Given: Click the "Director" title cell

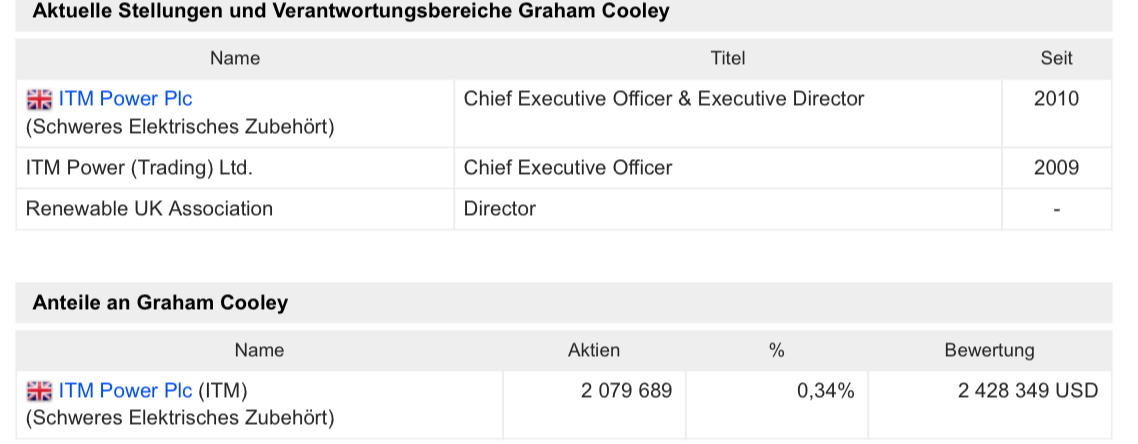Looking at the screenshot, I should tap(500, 209).
